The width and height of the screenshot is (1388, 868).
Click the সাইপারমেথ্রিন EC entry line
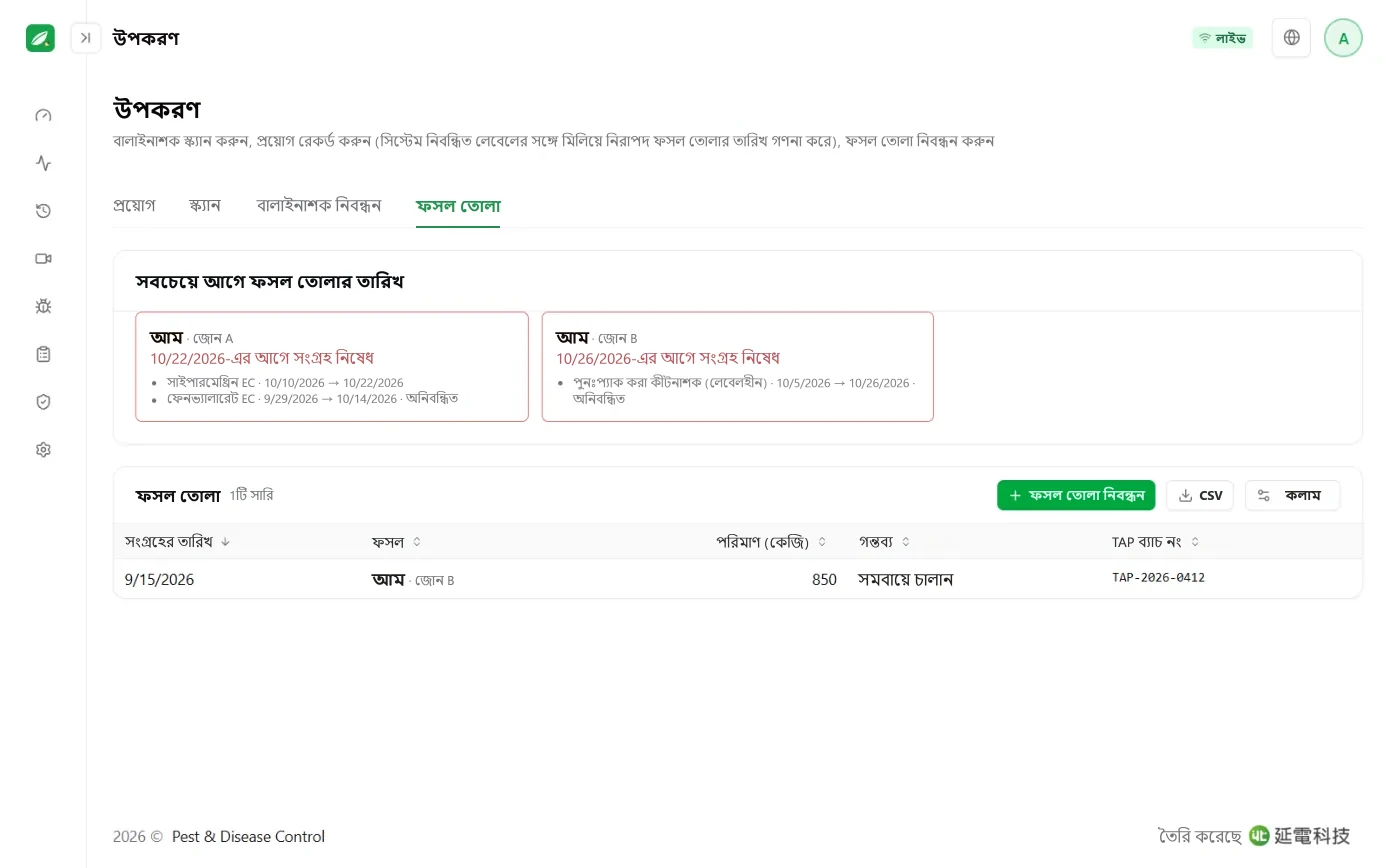click(x=285, y=383)
